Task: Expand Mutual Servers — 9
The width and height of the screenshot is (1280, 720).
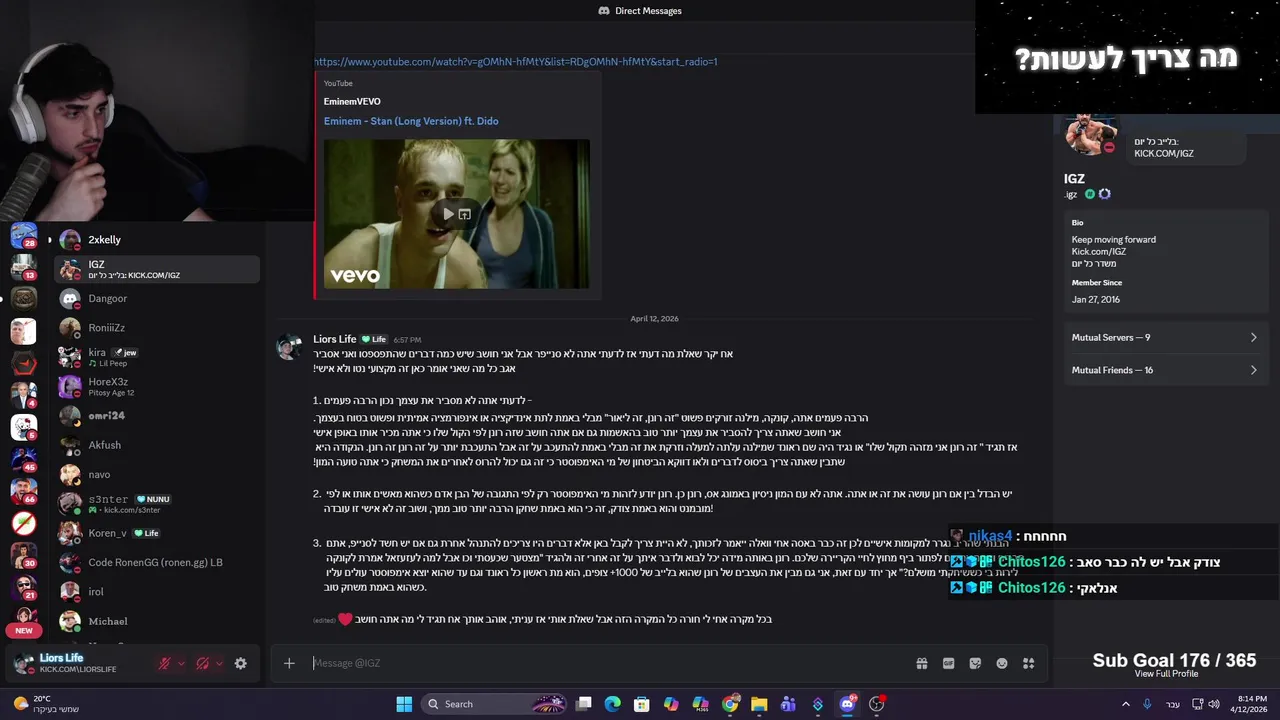Action: click(1164, 337)
